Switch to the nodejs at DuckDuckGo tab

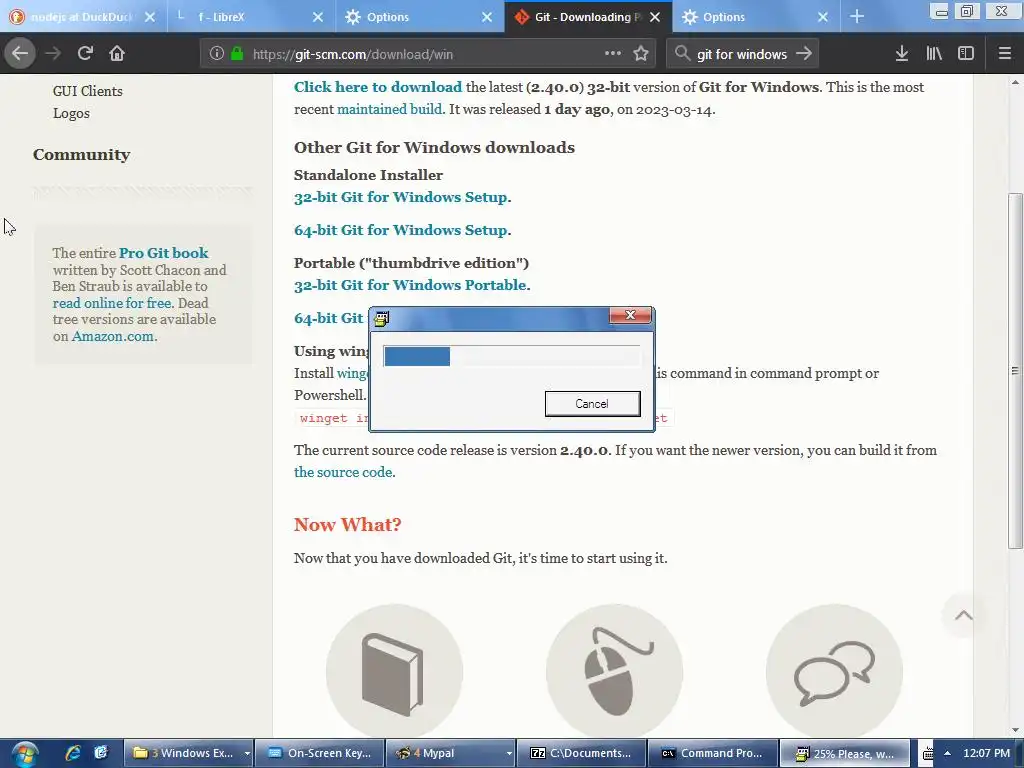coord(81,17)
